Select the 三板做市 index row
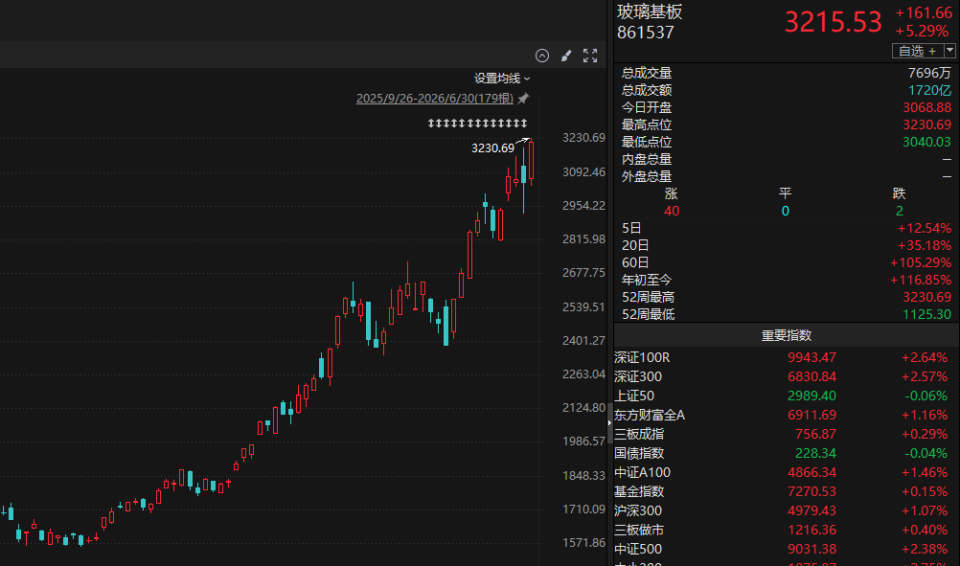 click(x=786, y=530)
